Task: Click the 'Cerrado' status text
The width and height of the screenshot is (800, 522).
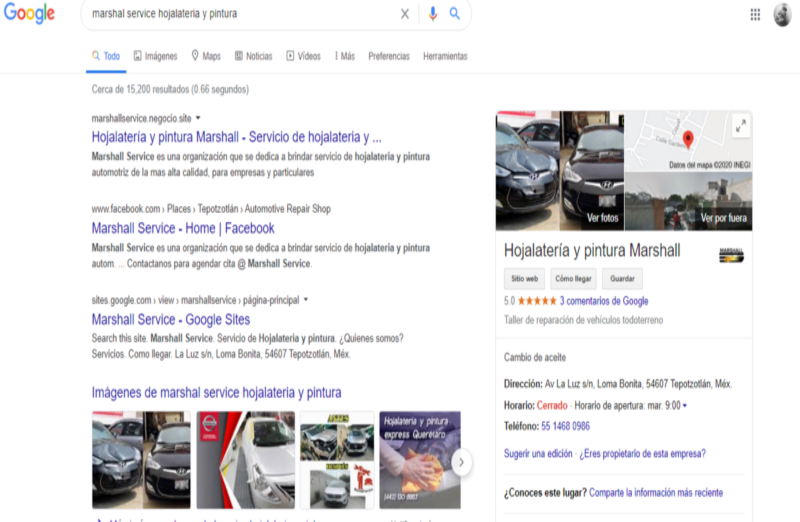Action: [x=552, y=406]
